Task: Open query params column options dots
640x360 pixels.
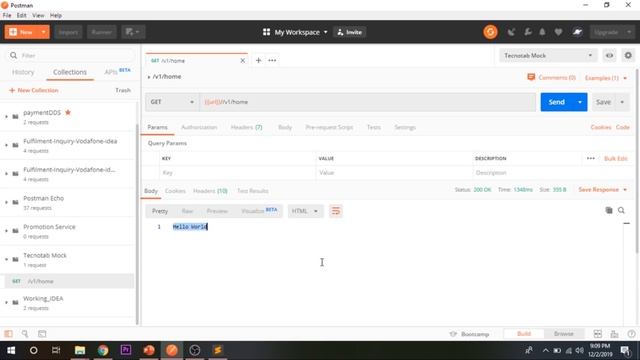Action: [x=591, y=158]
